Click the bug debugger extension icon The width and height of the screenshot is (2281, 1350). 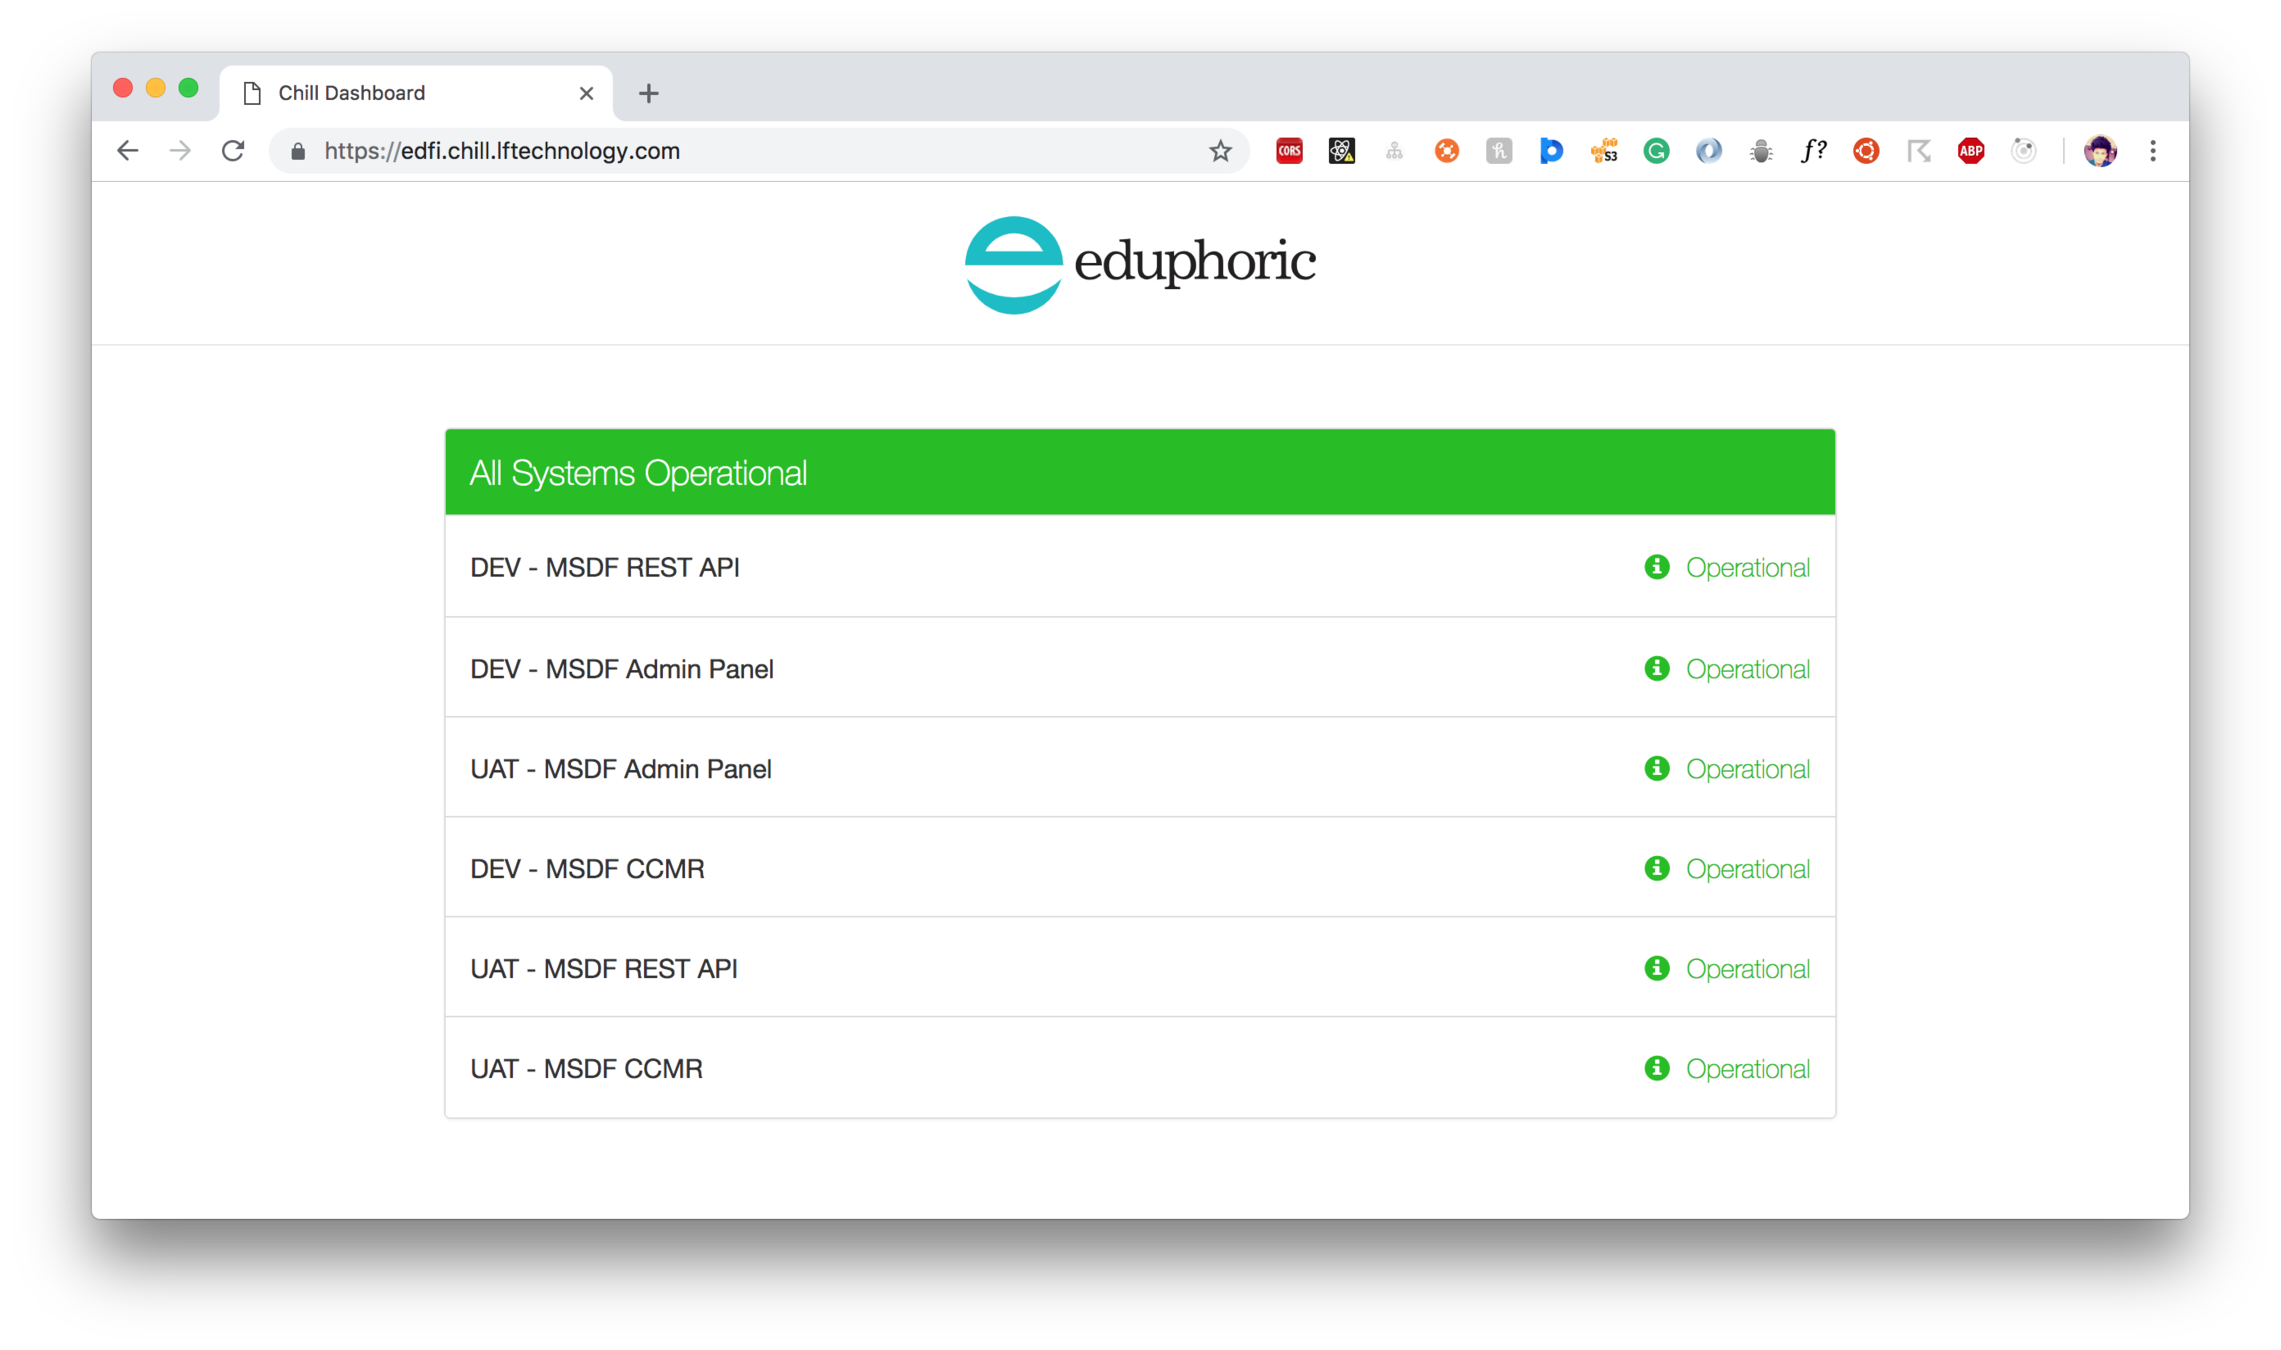pyautogui.click(x=1761, y=151)
